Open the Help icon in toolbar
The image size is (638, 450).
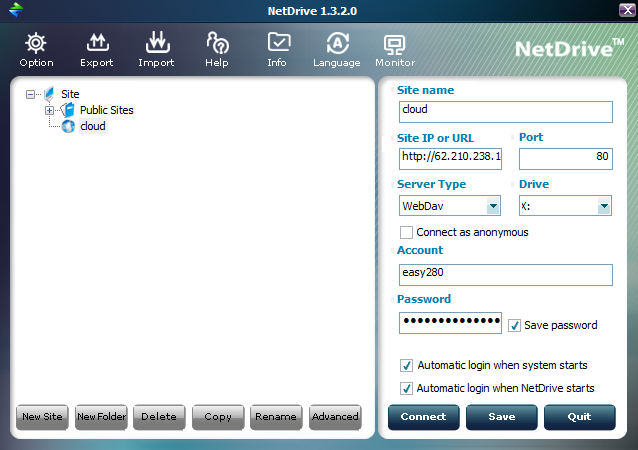pos(217,43)
